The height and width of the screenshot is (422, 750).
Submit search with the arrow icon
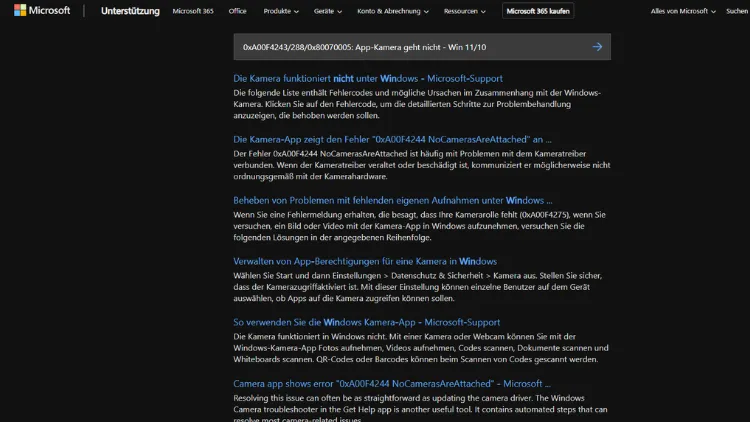click(597, 47)
